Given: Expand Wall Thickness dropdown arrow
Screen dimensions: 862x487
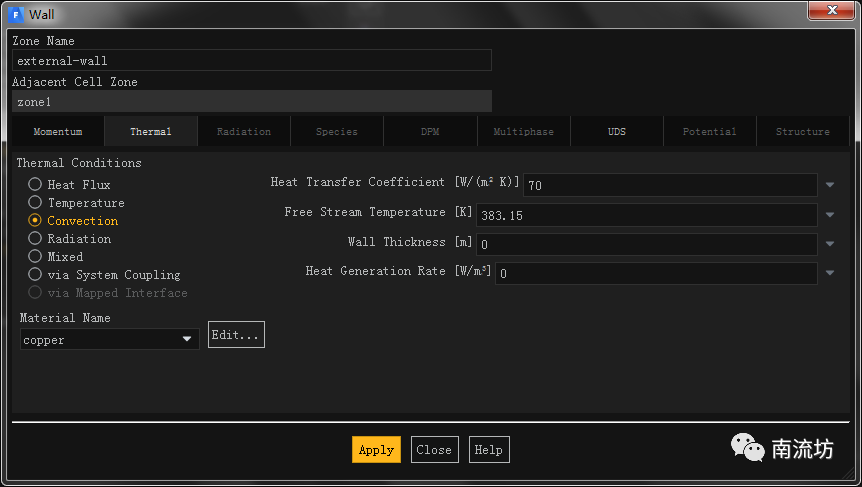Looking at the screenshot, I should point(830,244).
